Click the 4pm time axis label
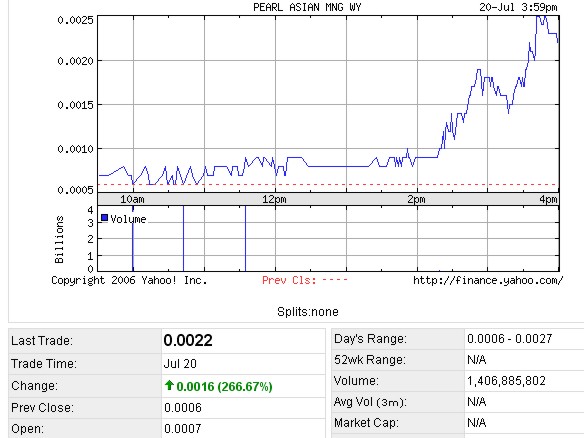Screen dimensions: 584x438 pyautogui.click(x=548, y=199)
